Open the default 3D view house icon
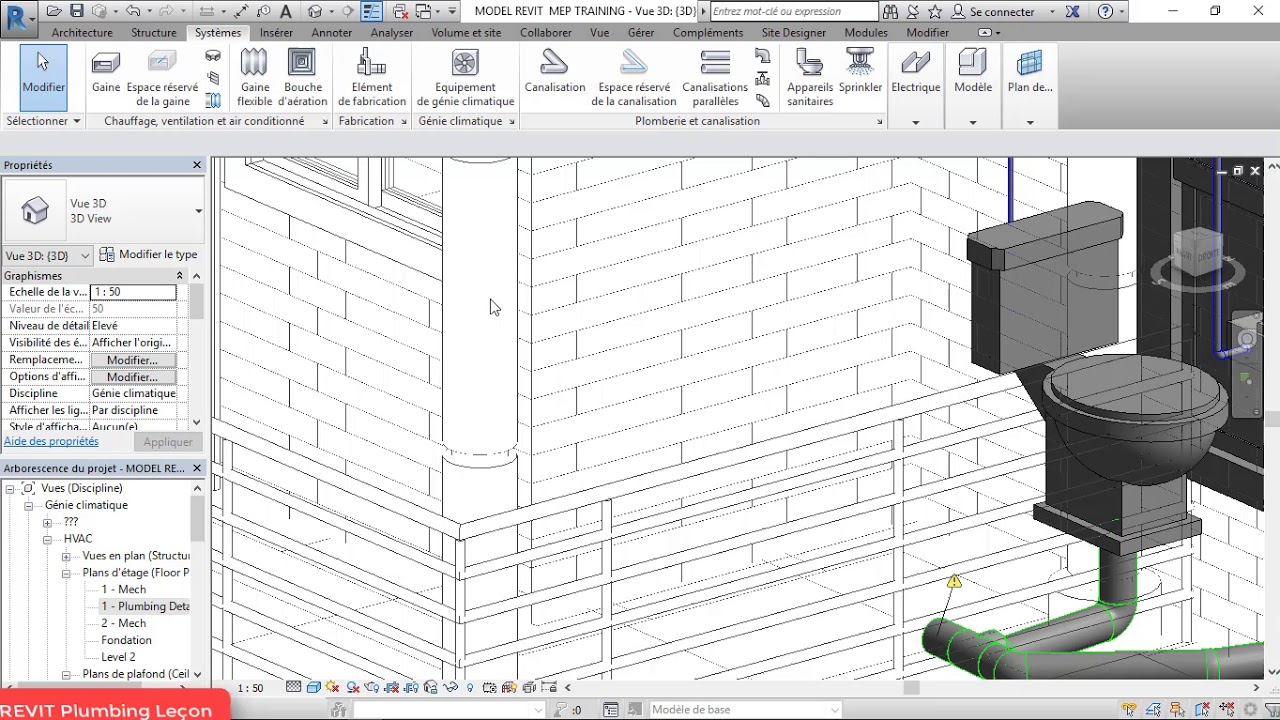The height and width of the screenshot is (720, 1280). [x=315, y=11]
